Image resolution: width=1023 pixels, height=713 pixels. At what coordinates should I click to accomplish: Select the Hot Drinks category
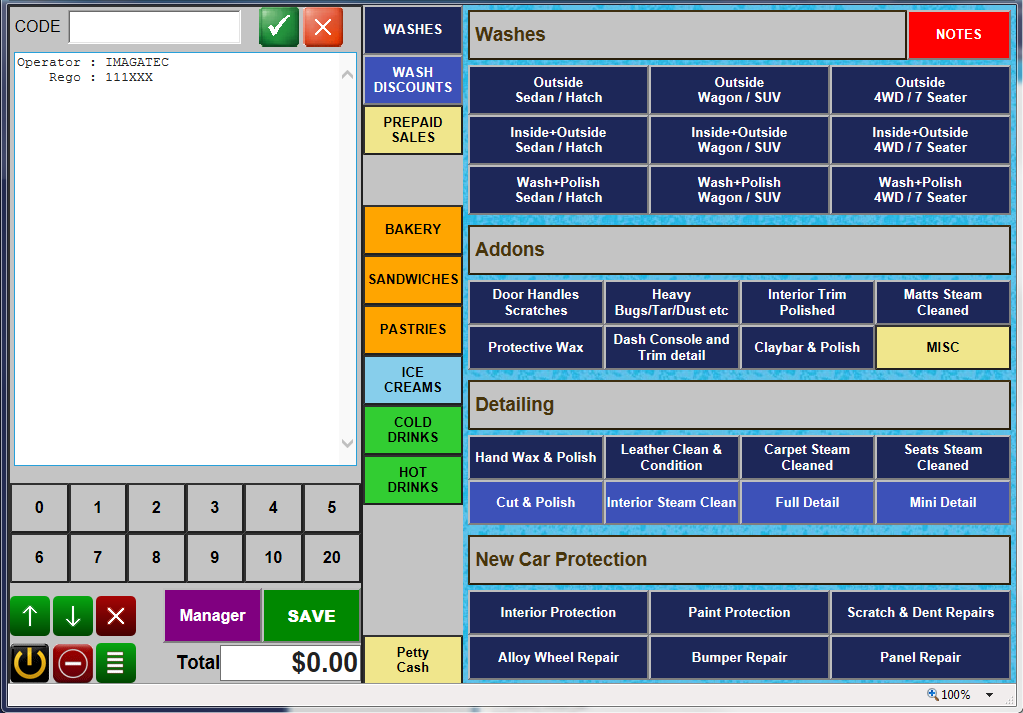tap(412, 480)
